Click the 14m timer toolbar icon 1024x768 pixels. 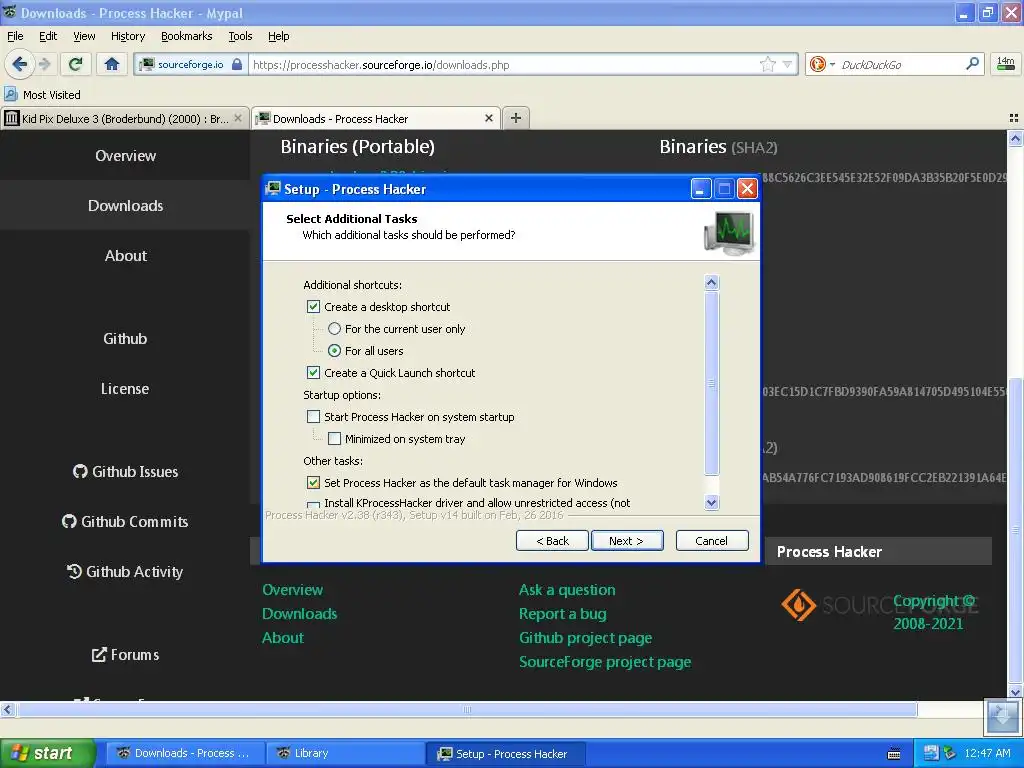tap(1006, 63)
